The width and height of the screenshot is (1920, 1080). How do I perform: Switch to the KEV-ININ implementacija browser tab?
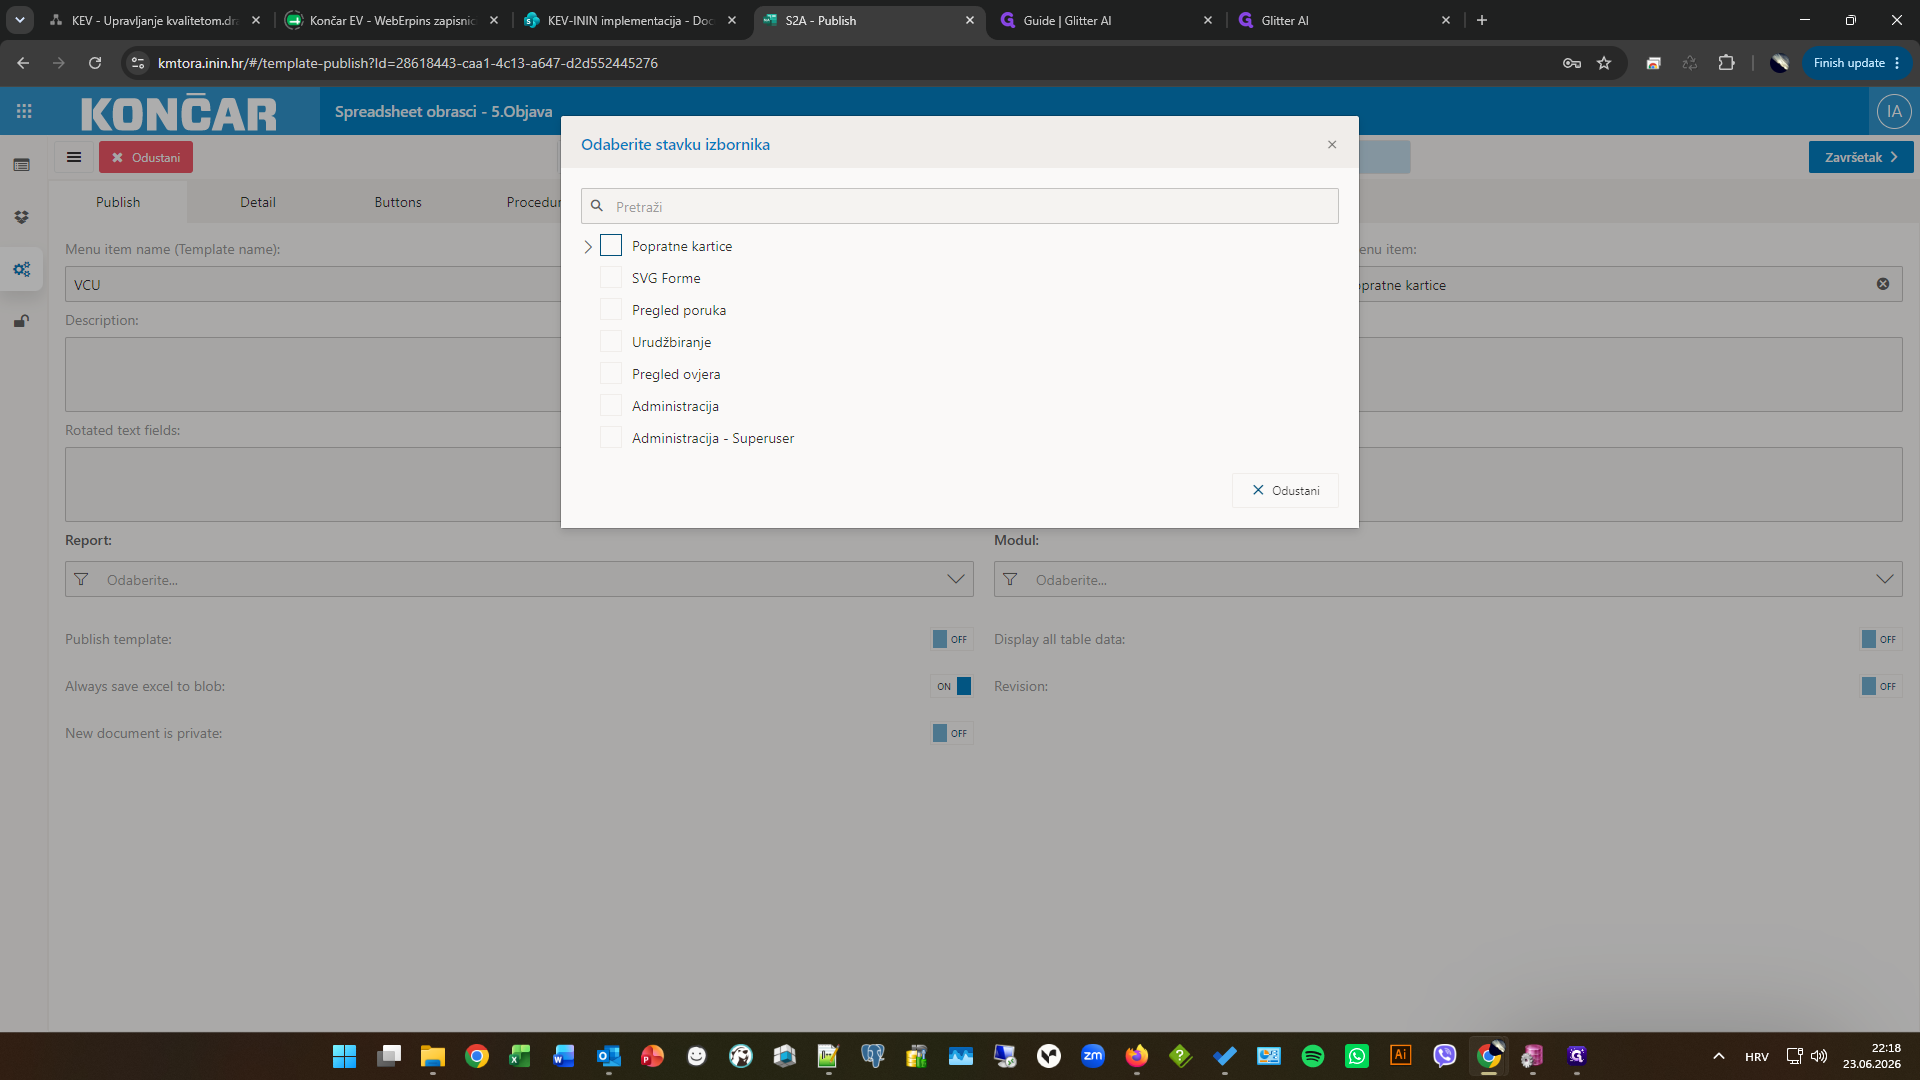click(x=631, y=20)
